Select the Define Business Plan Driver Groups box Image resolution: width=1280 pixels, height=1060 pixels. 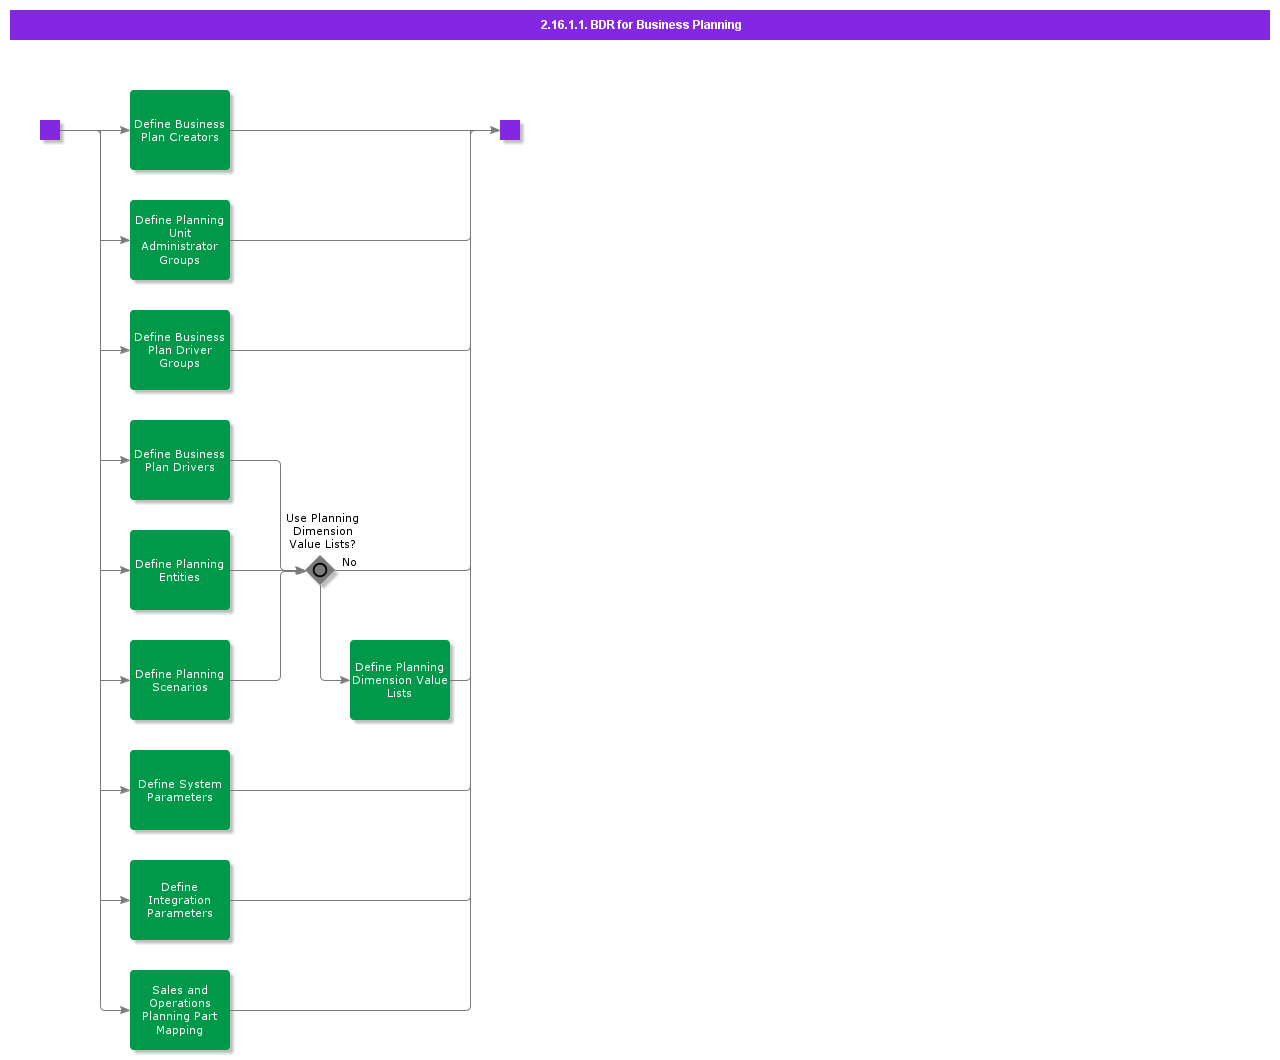(x=180, y=350)
